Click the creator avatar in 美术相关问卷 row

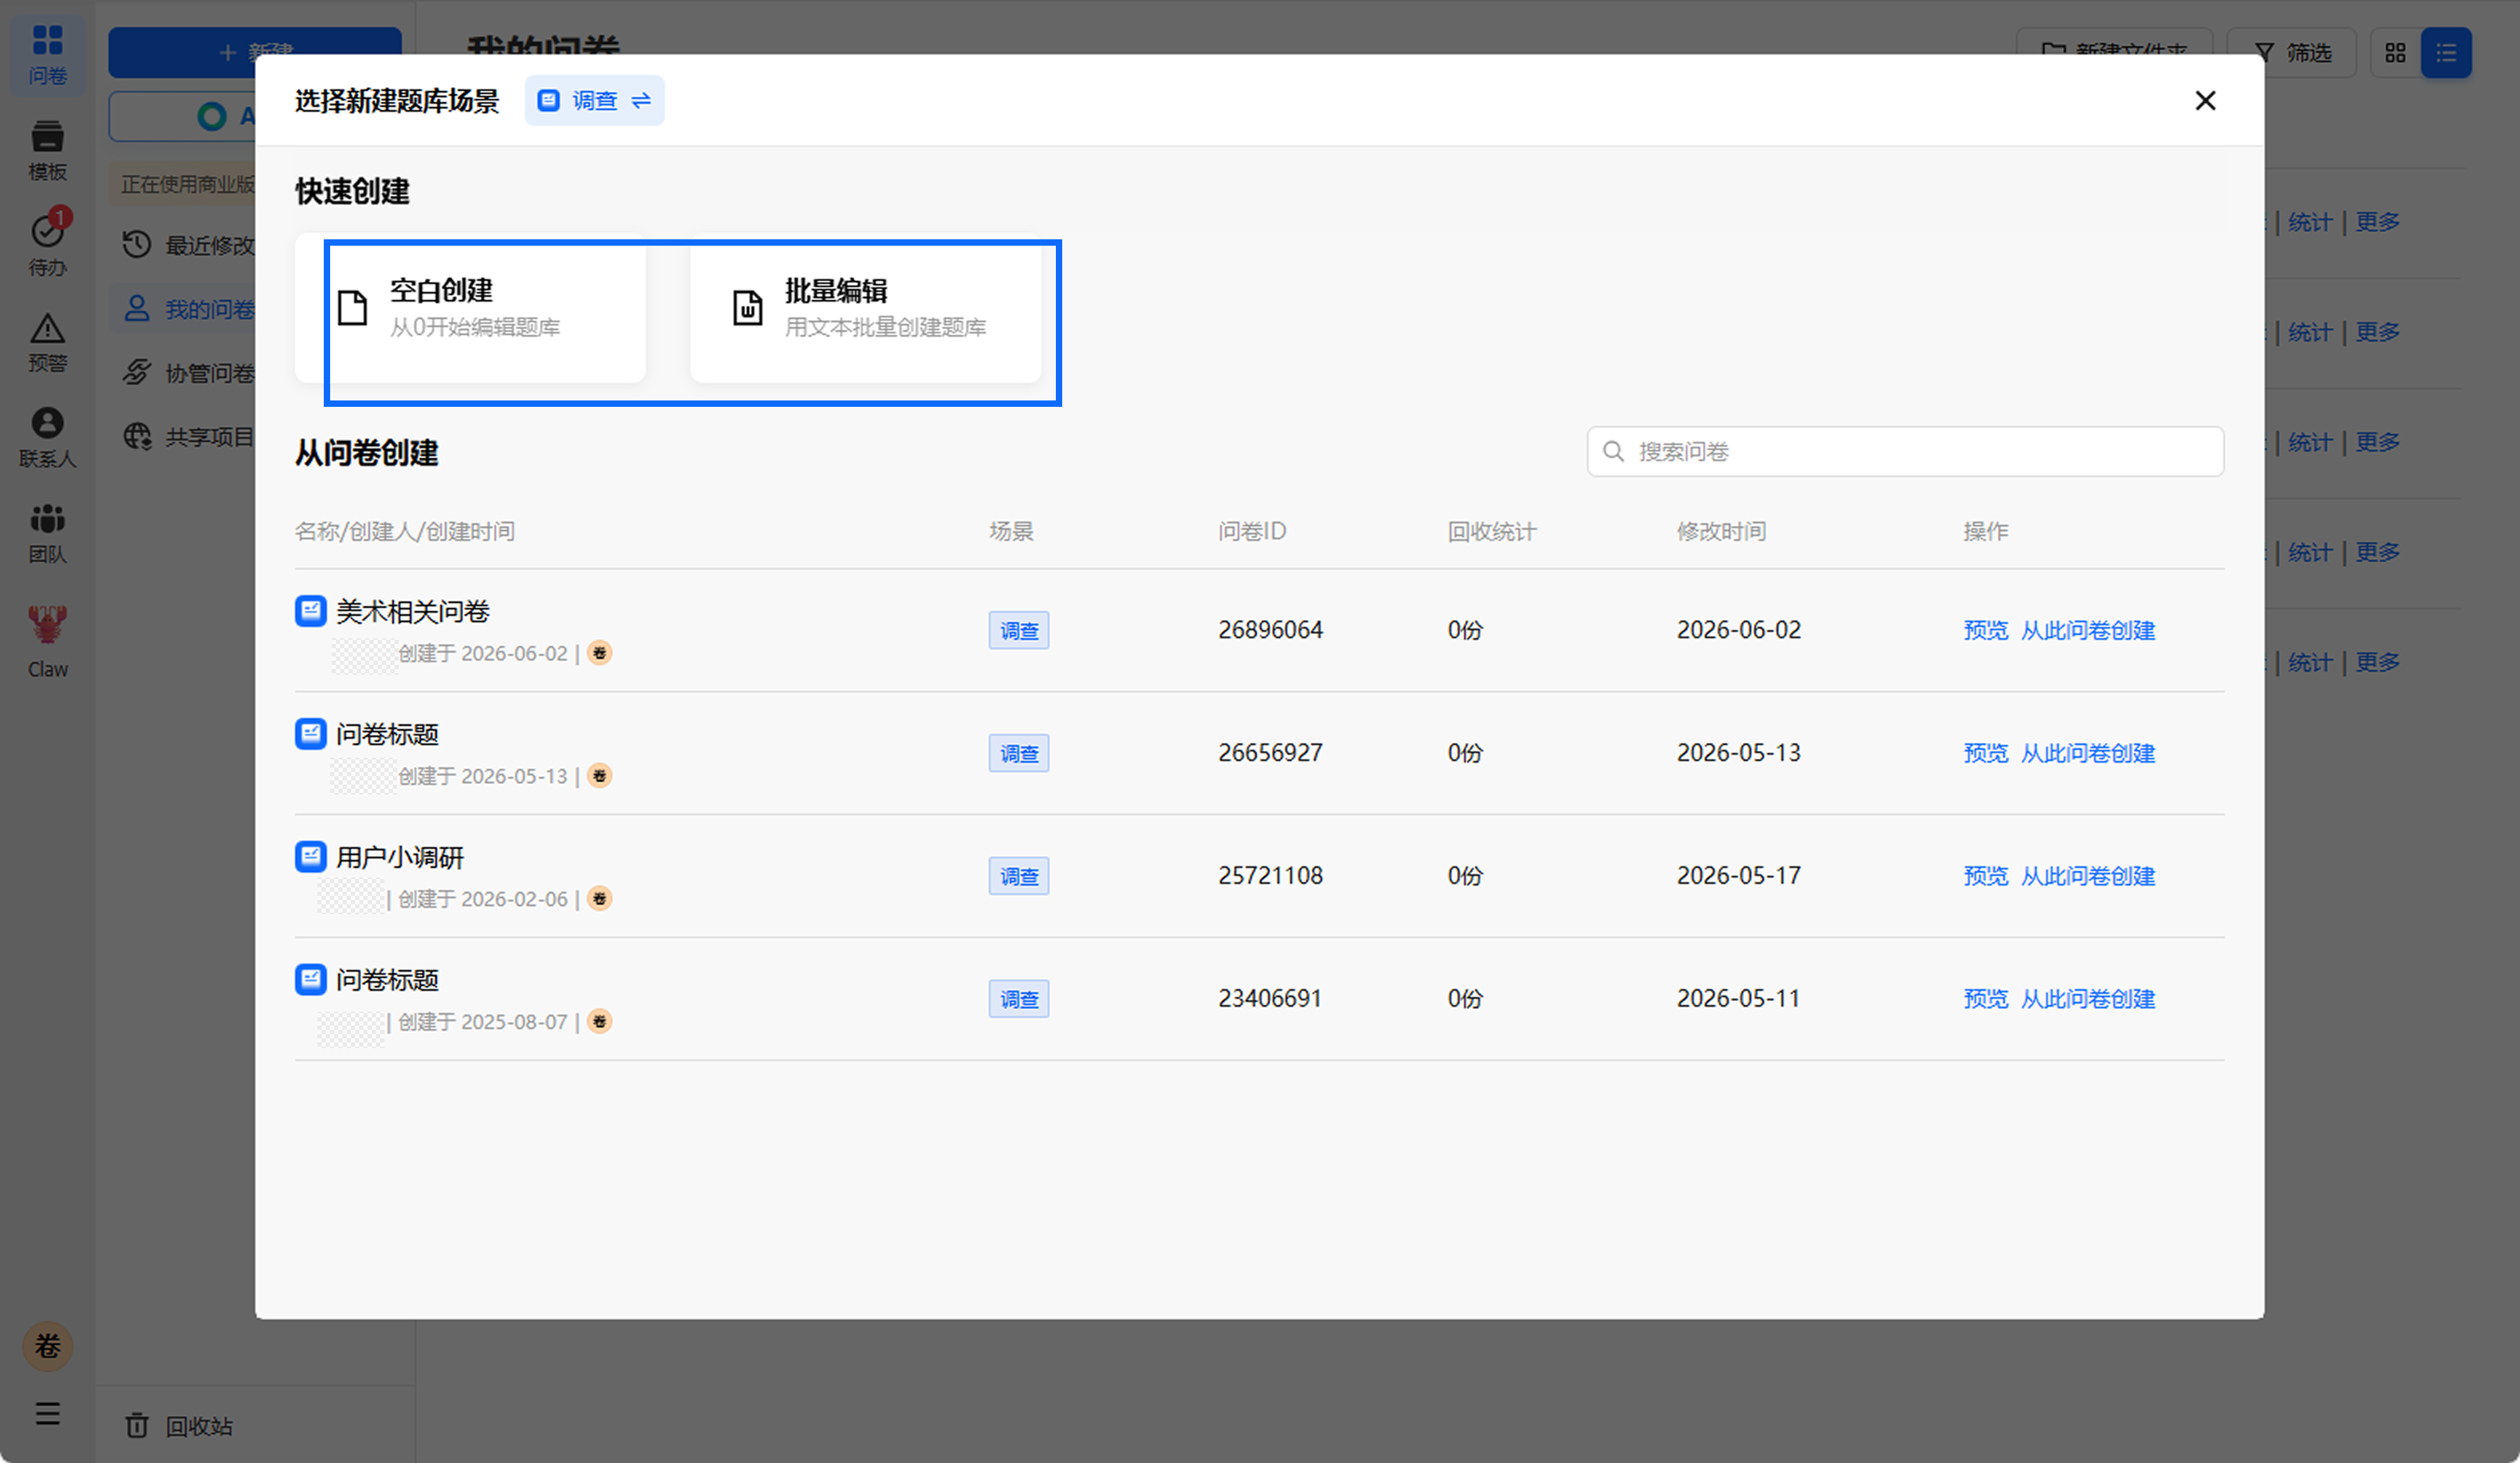pos(600,653)
